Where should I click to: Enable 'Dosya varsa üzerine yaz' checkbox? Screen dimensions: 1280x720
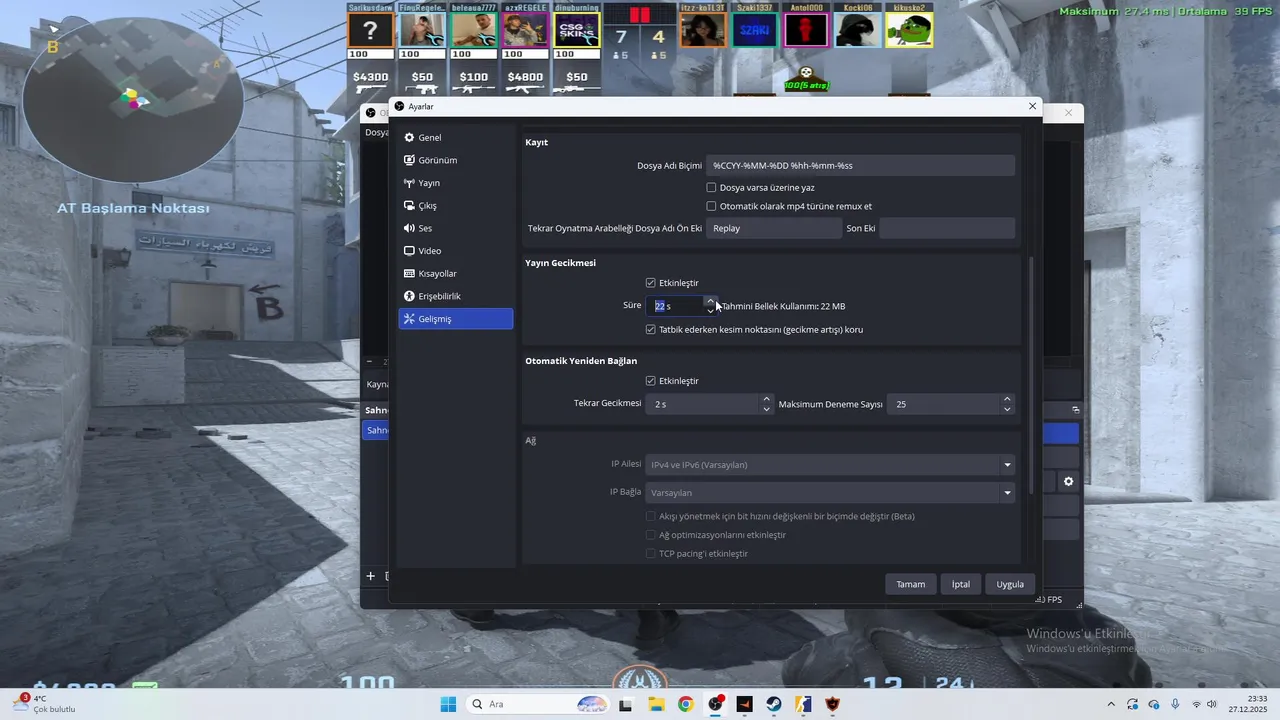711,187
